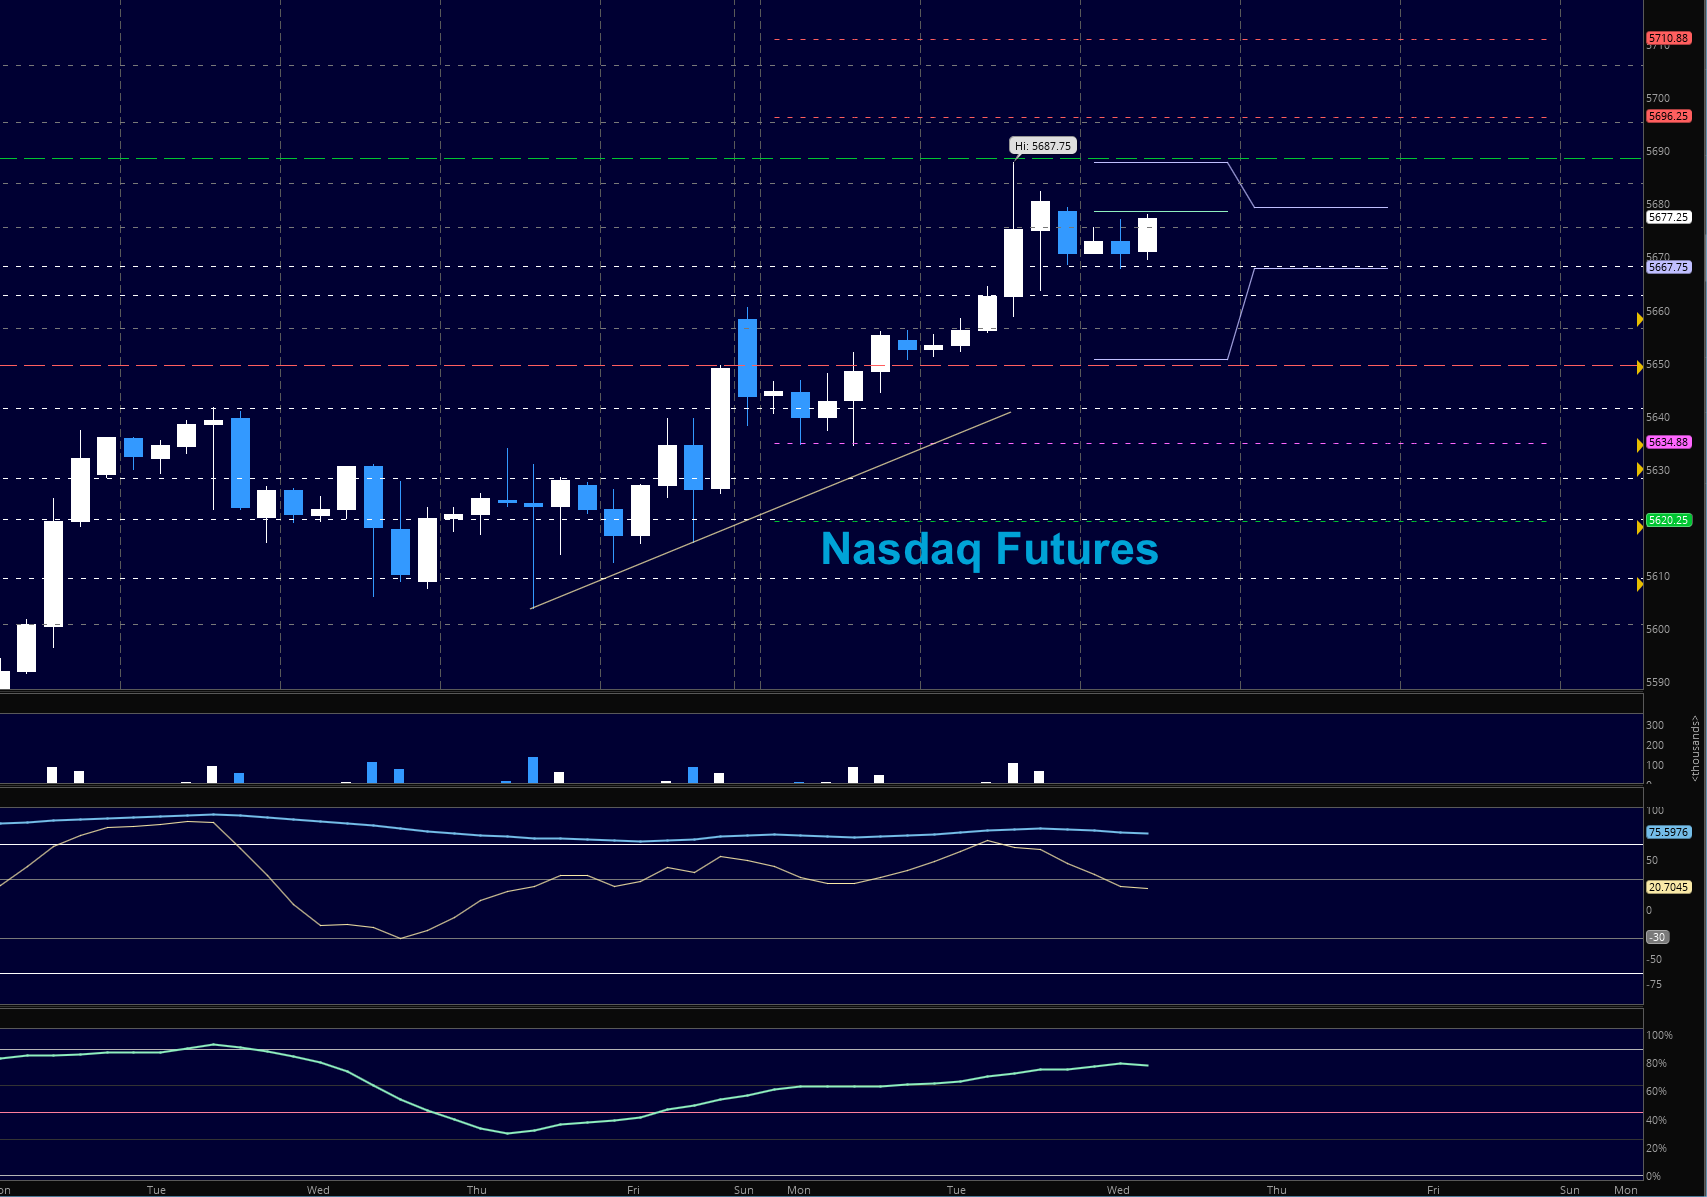The width and height of the screenshot is (1707, 1197).
Task: Click the 0% axis tick in bottom panel
Action: pos(1654,1176)
